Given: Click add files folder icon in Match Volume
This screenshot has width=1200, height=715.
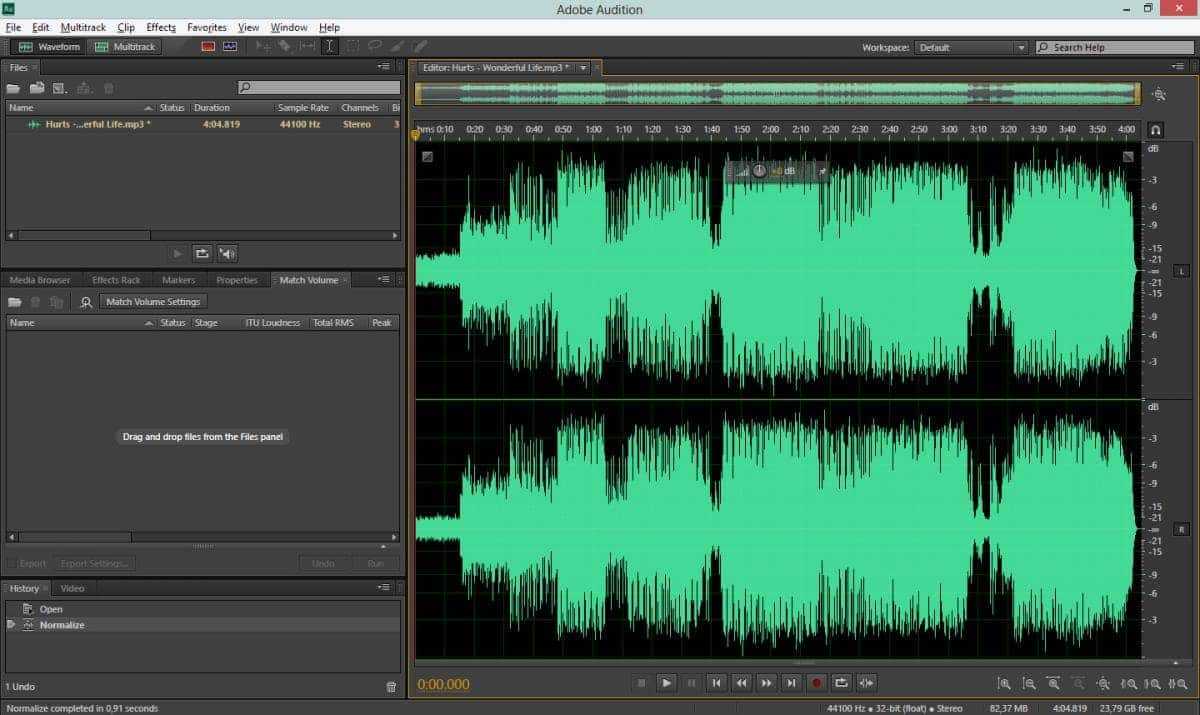Looking at the screenshot, I should pyautogui.click(x=14, y=302).
